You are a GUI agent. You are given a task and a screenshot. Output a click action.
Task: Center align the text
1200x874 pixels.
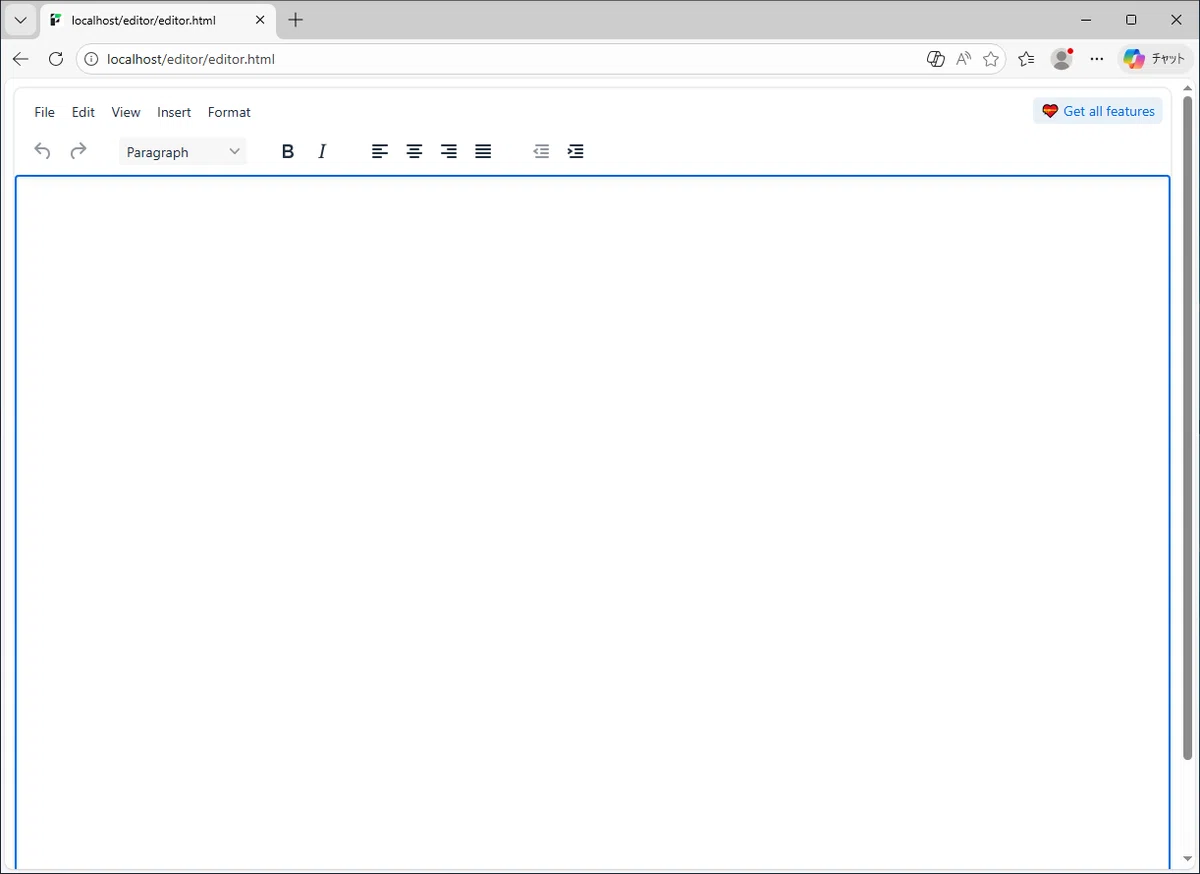click(x=414, y=152)
